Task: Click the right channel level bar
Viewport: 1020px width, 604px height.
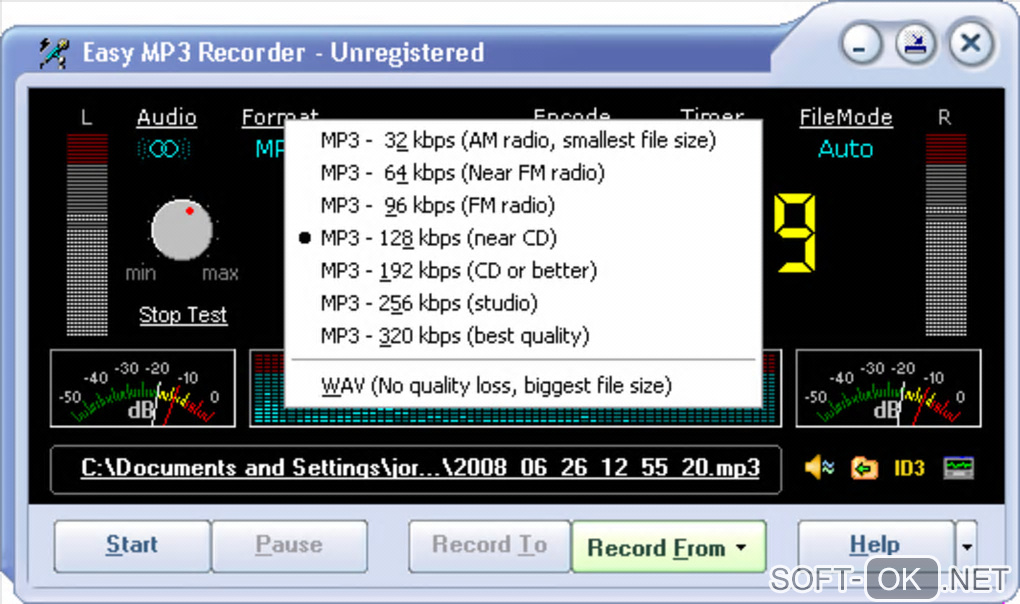Action: coord(946,235)
